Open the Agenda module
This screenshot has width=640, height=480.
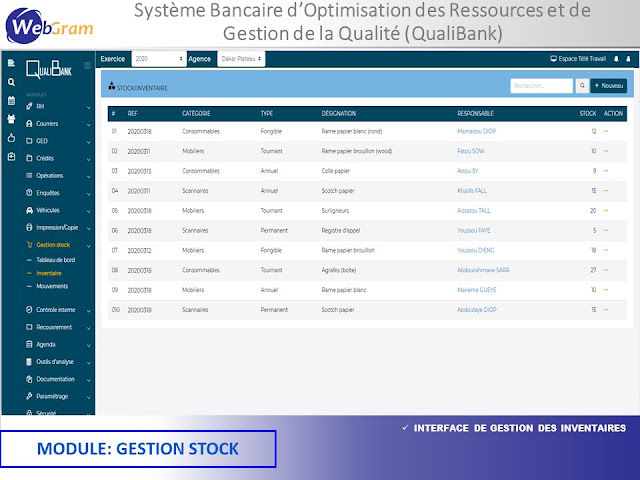click(x=45, y=344)
